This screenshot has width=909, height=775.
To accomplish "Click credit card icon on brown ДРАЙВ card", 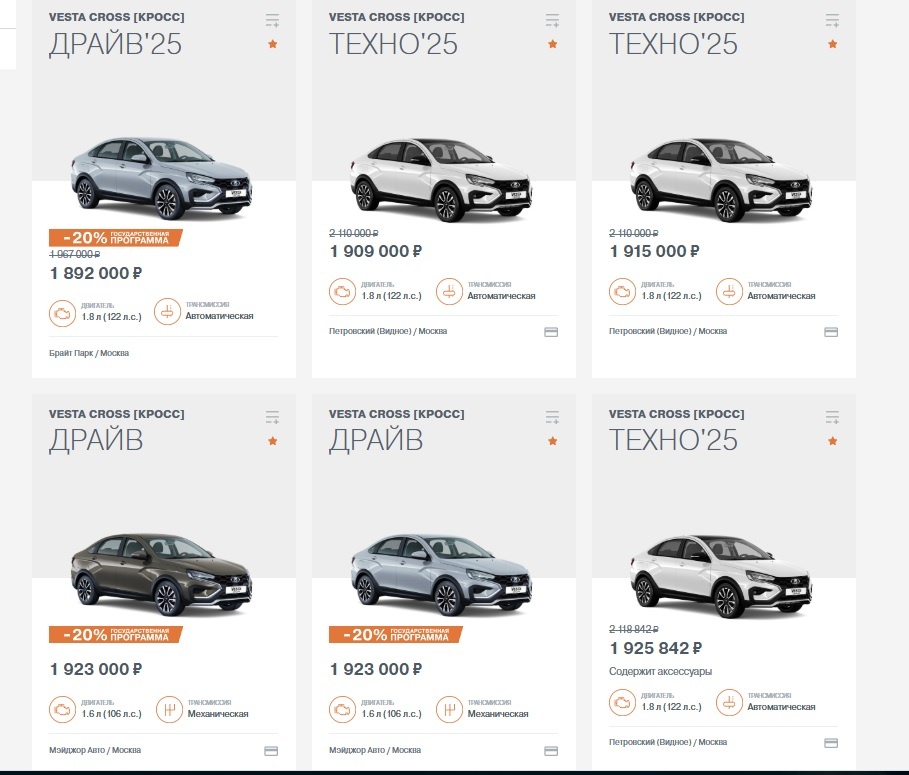I will pos(271,751).
